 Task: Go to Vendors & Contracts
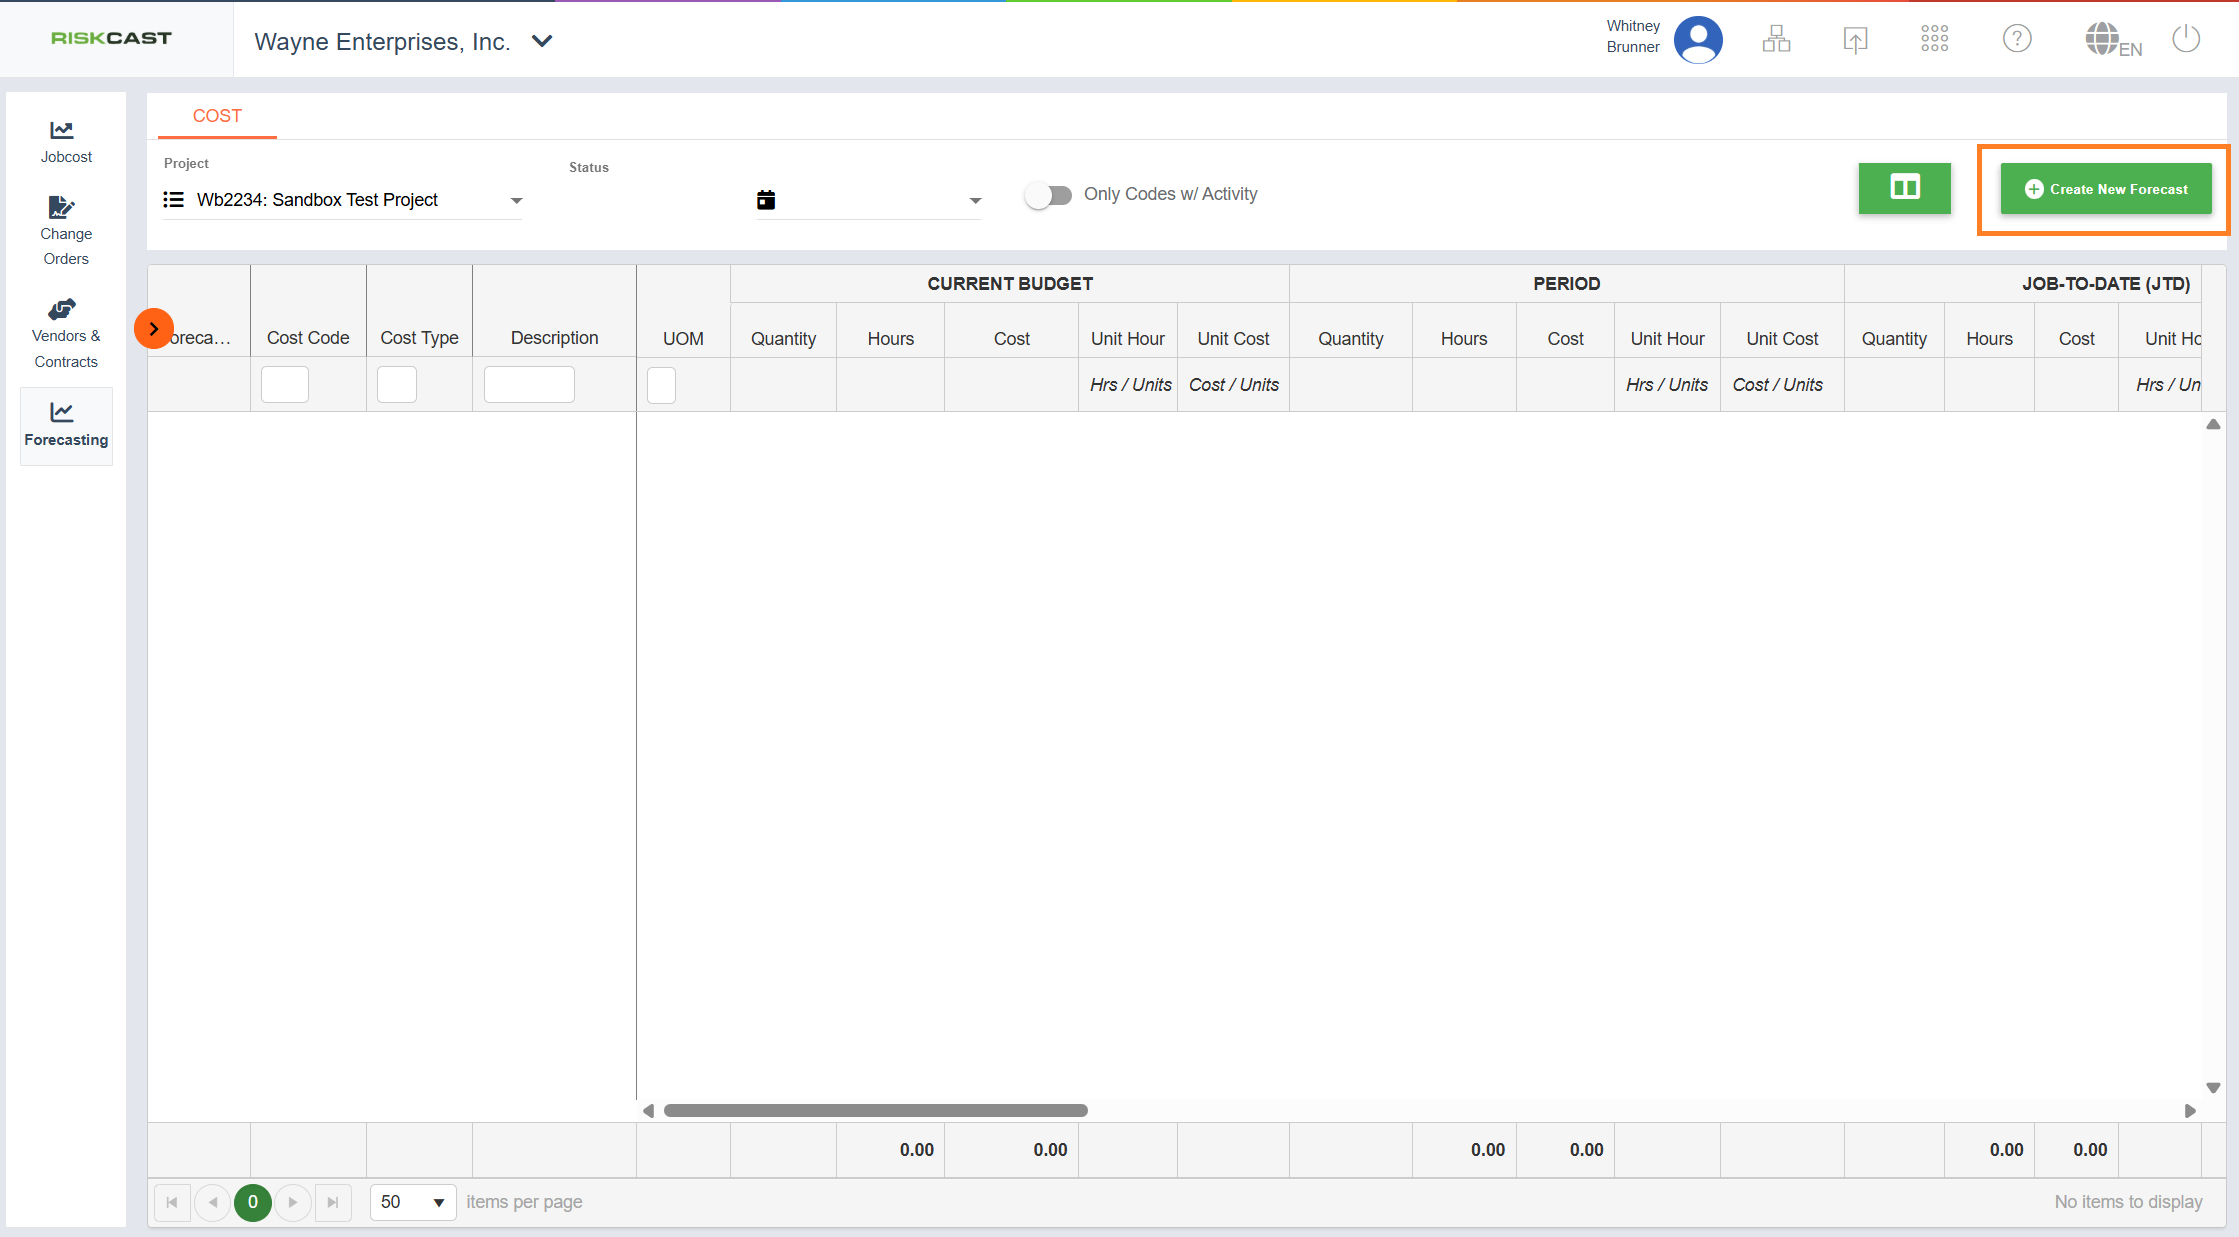coord(66,334)
